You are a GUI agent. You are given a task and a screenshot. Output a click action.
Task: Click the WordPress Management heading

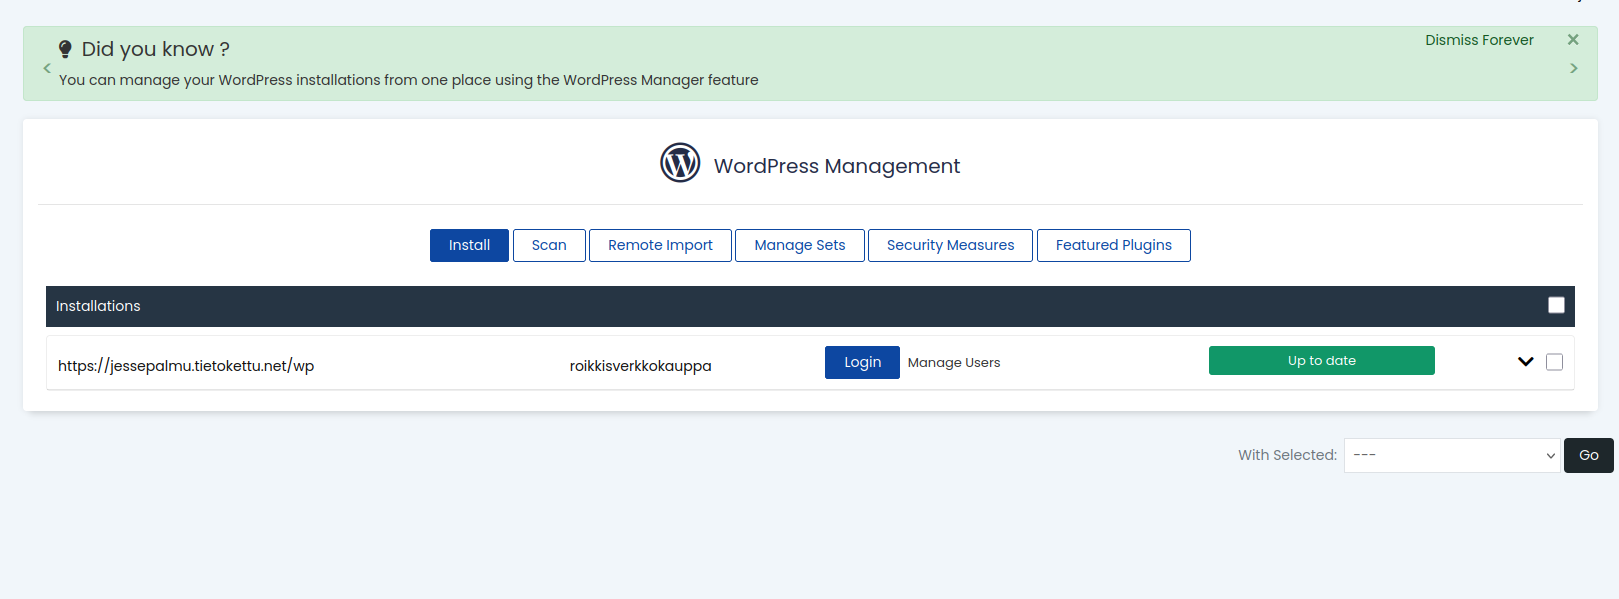pyautogui.click(x=837, y=166)
